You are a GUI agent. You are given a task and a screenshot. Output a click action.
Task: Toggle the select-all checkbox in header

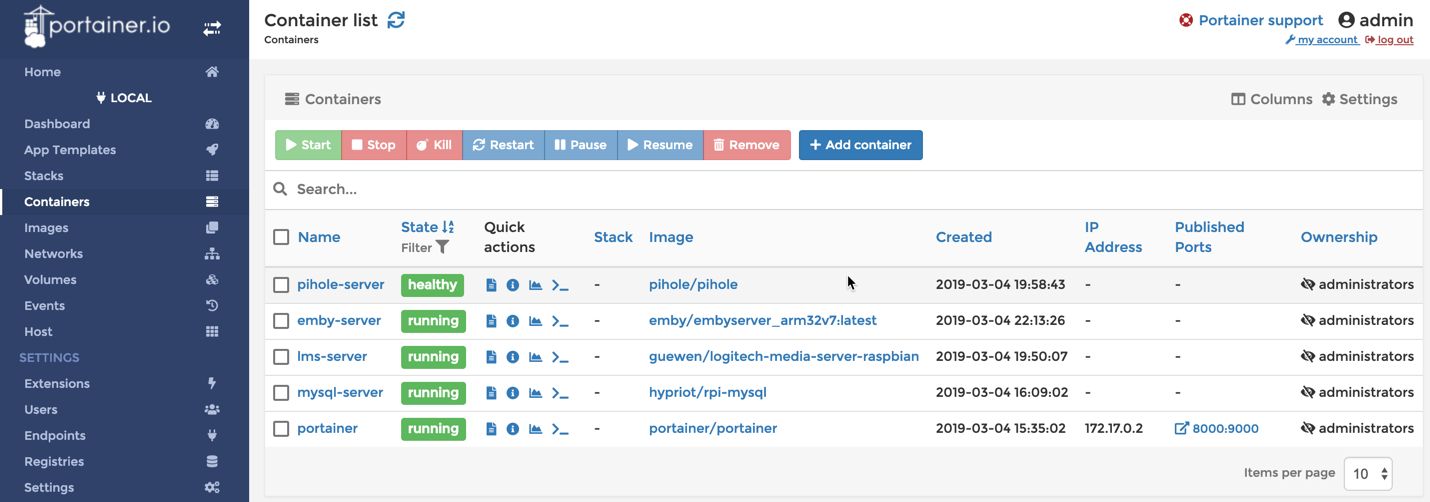pyautogui.click(x=281, y=237)
